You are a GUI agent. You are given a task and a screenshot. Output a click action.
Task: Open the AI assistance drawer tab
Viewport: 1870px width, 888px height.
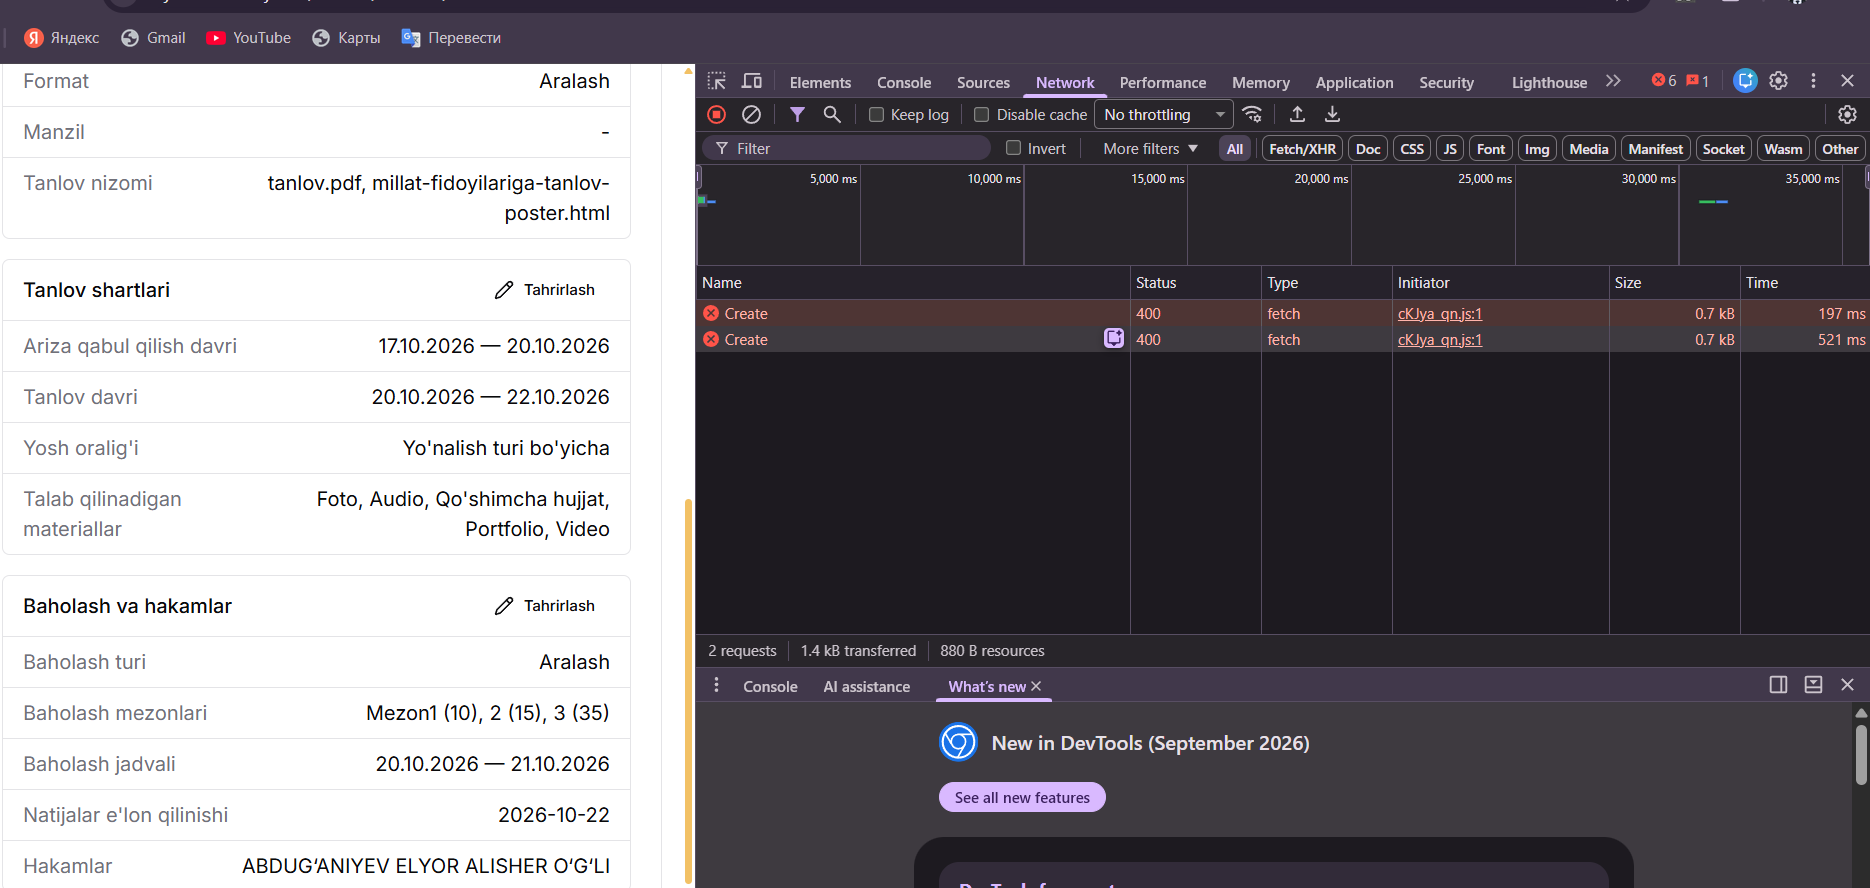pos(867,687)
